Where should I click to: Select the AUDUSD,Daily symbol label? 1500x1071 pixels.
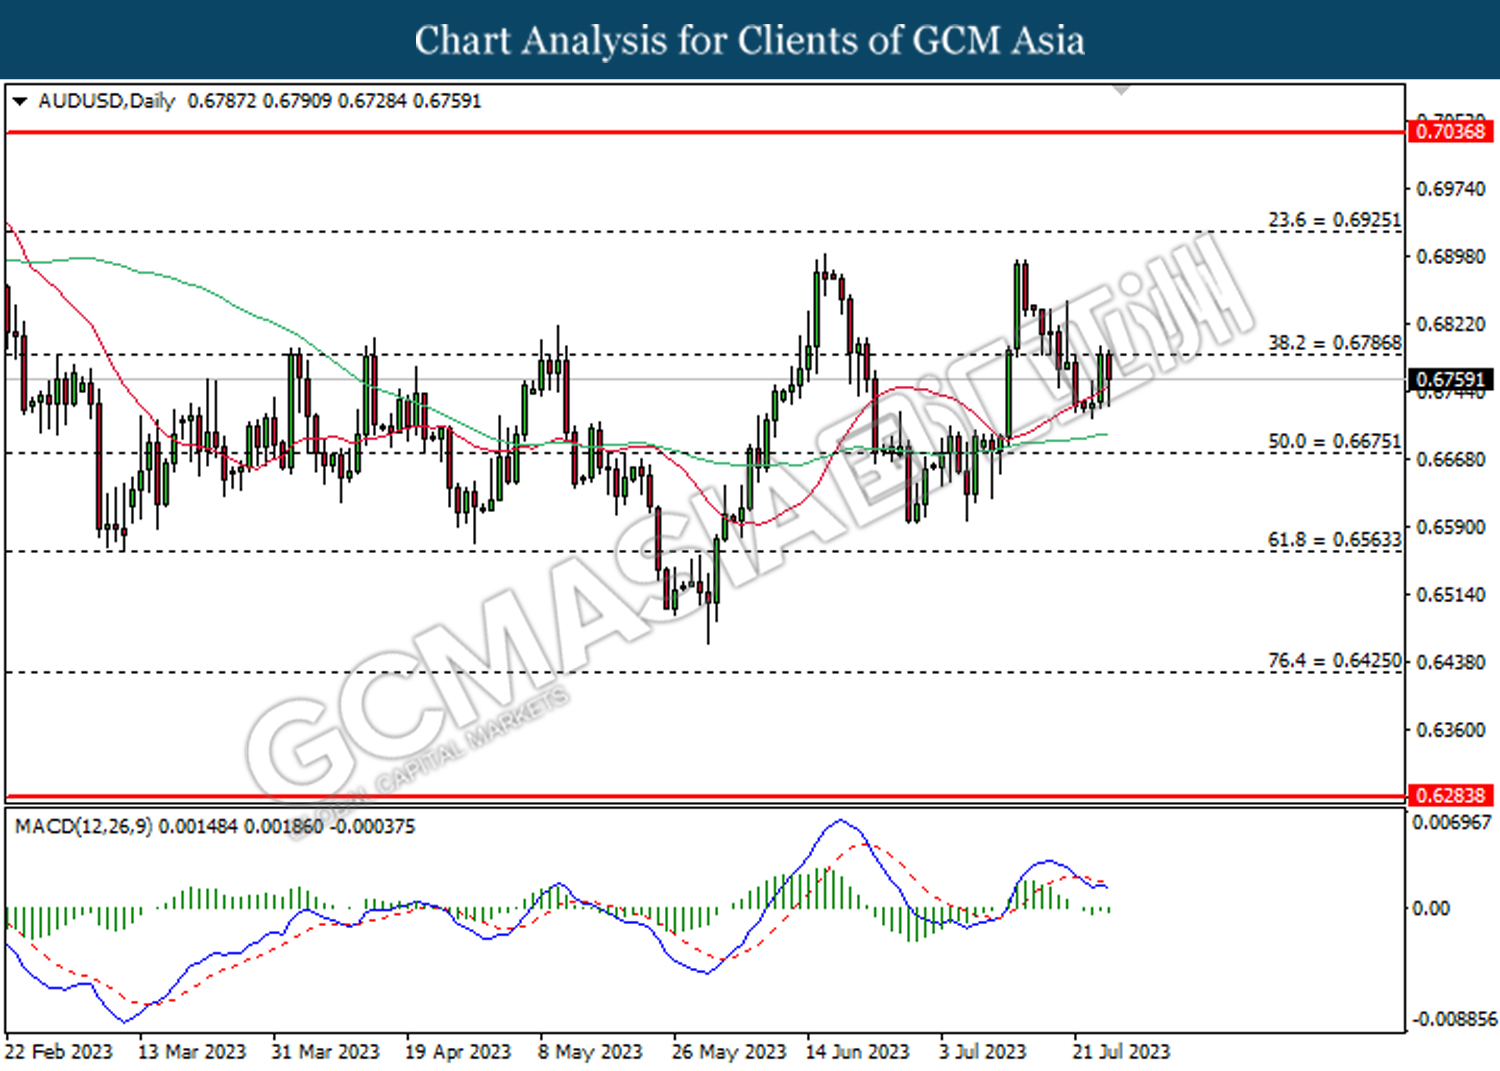point(106,101)
